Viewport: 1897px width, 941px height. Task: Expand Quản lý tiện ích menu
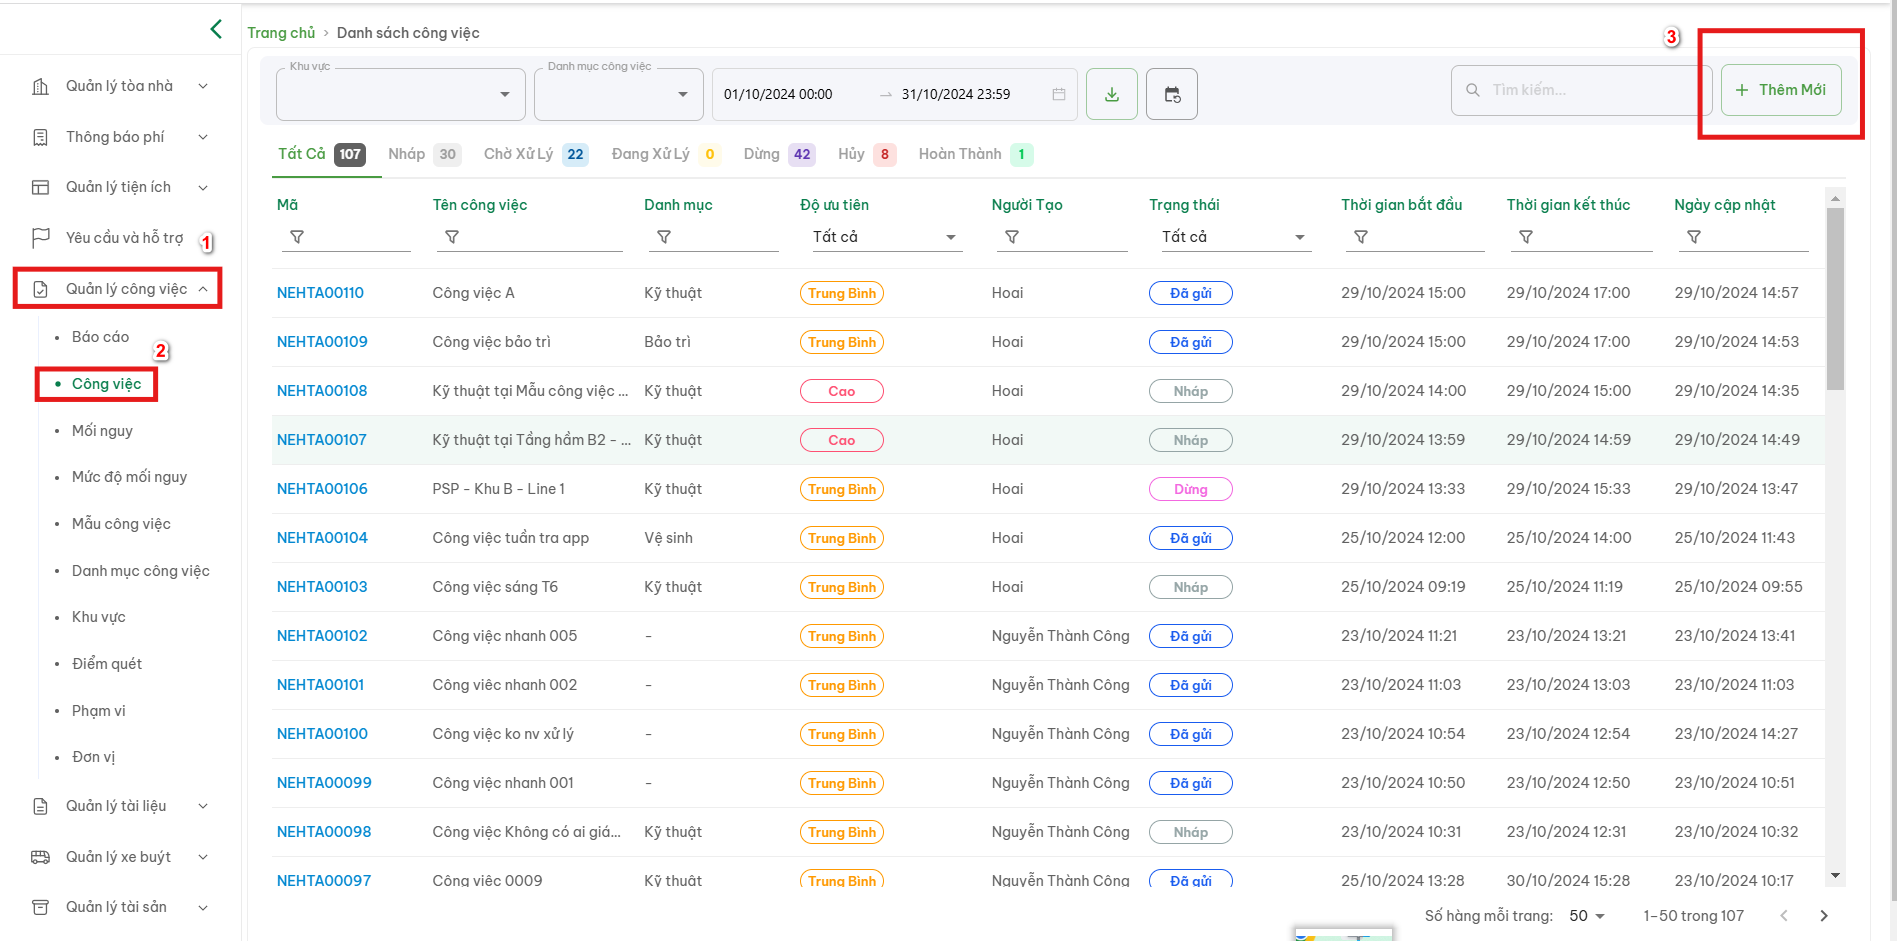point(203,187)
